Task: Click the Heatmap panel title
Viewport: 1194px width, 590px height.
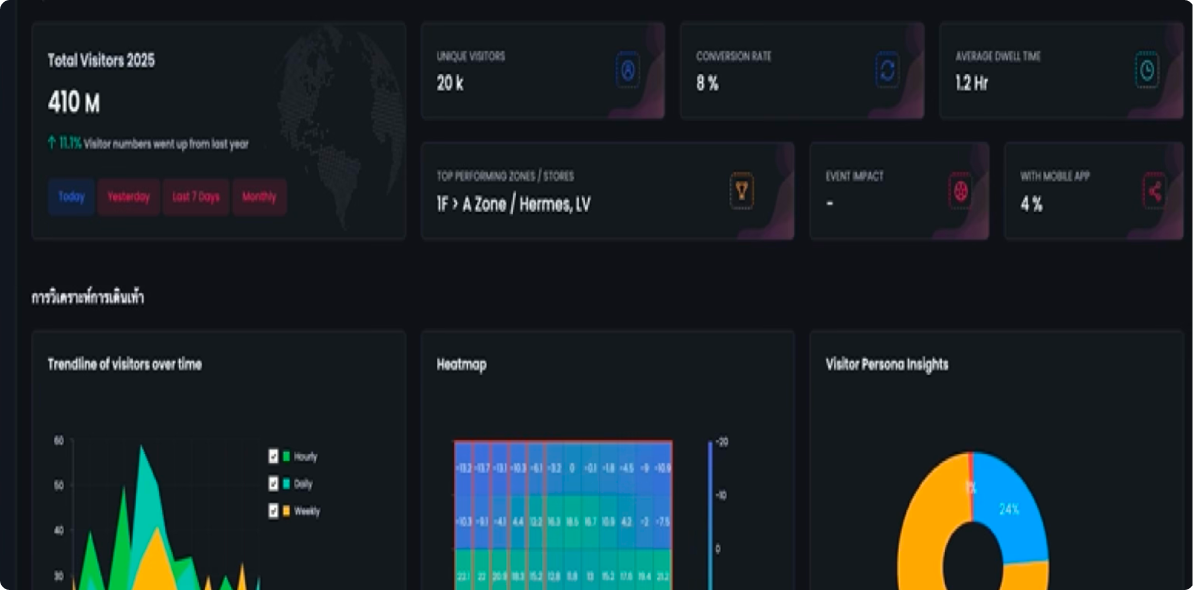Action: point(461,365)
